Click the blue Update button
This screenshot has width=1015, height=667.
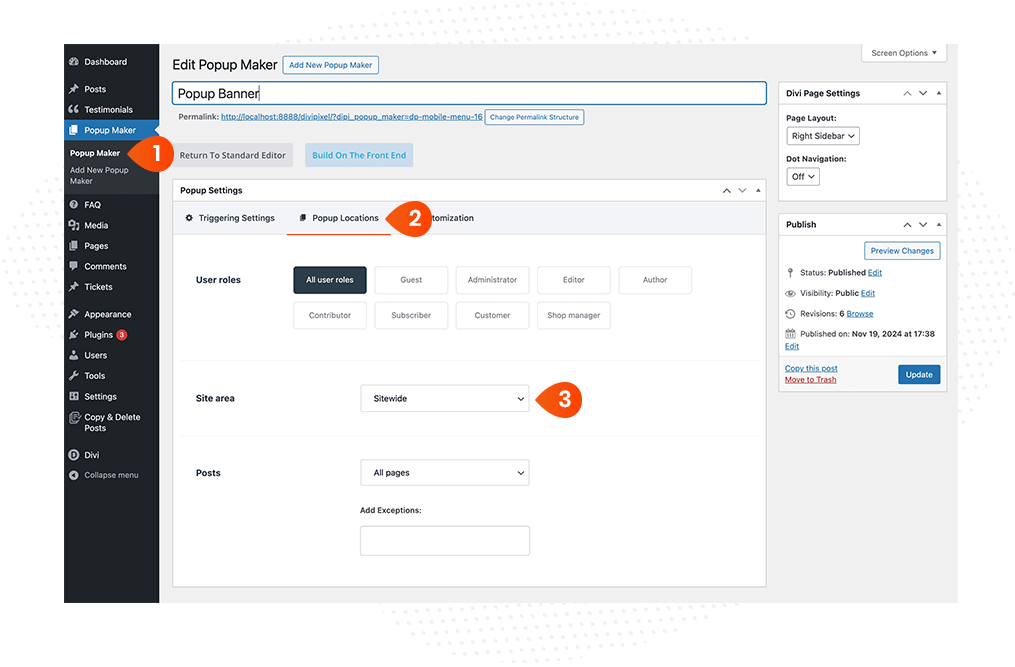click(919, 375)
